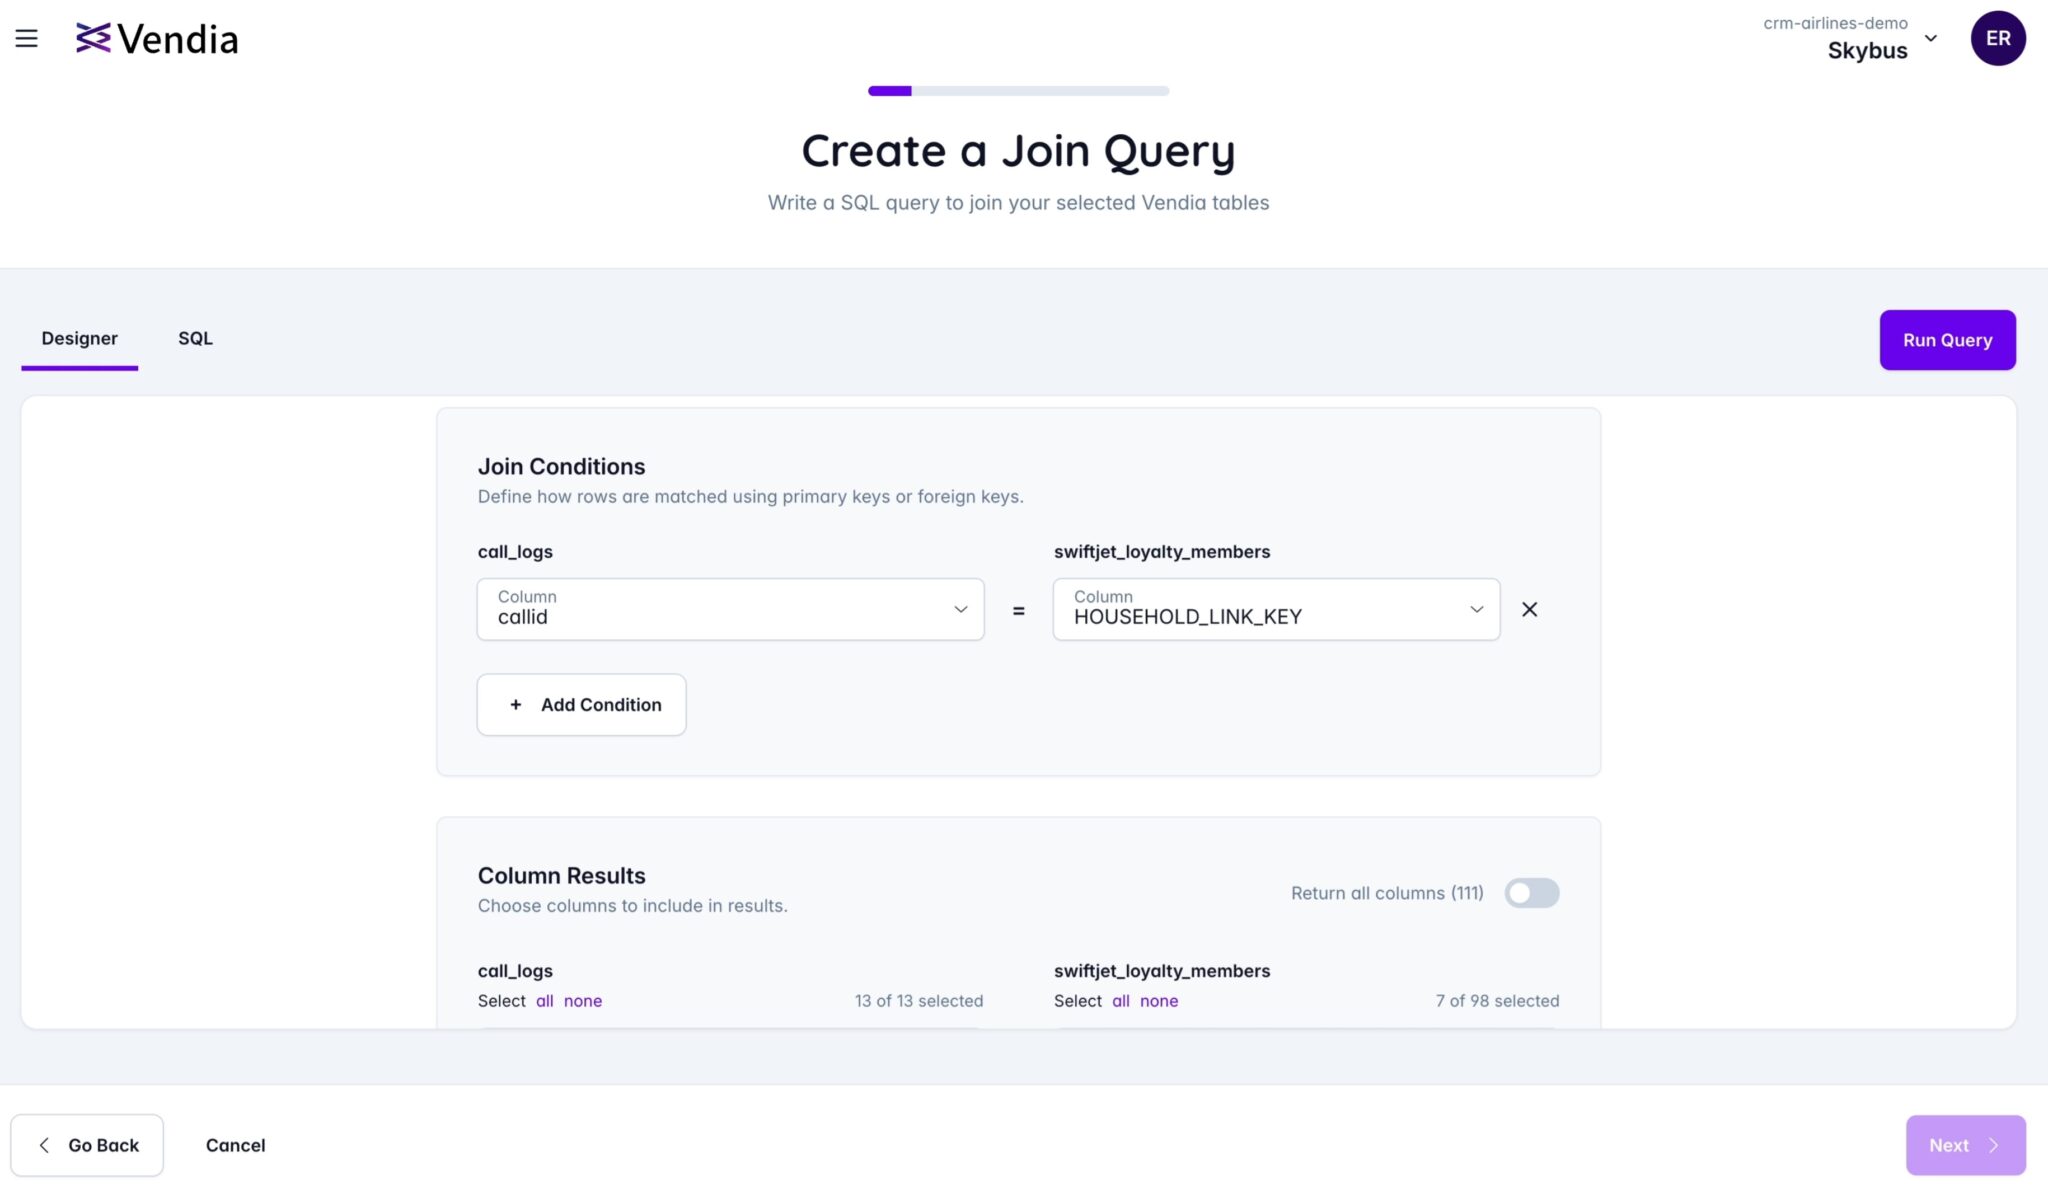Image resolution: width=2048 pixels, height=1194 pixels.
Task: Run the join query
Action: (x=1944, y=340)
